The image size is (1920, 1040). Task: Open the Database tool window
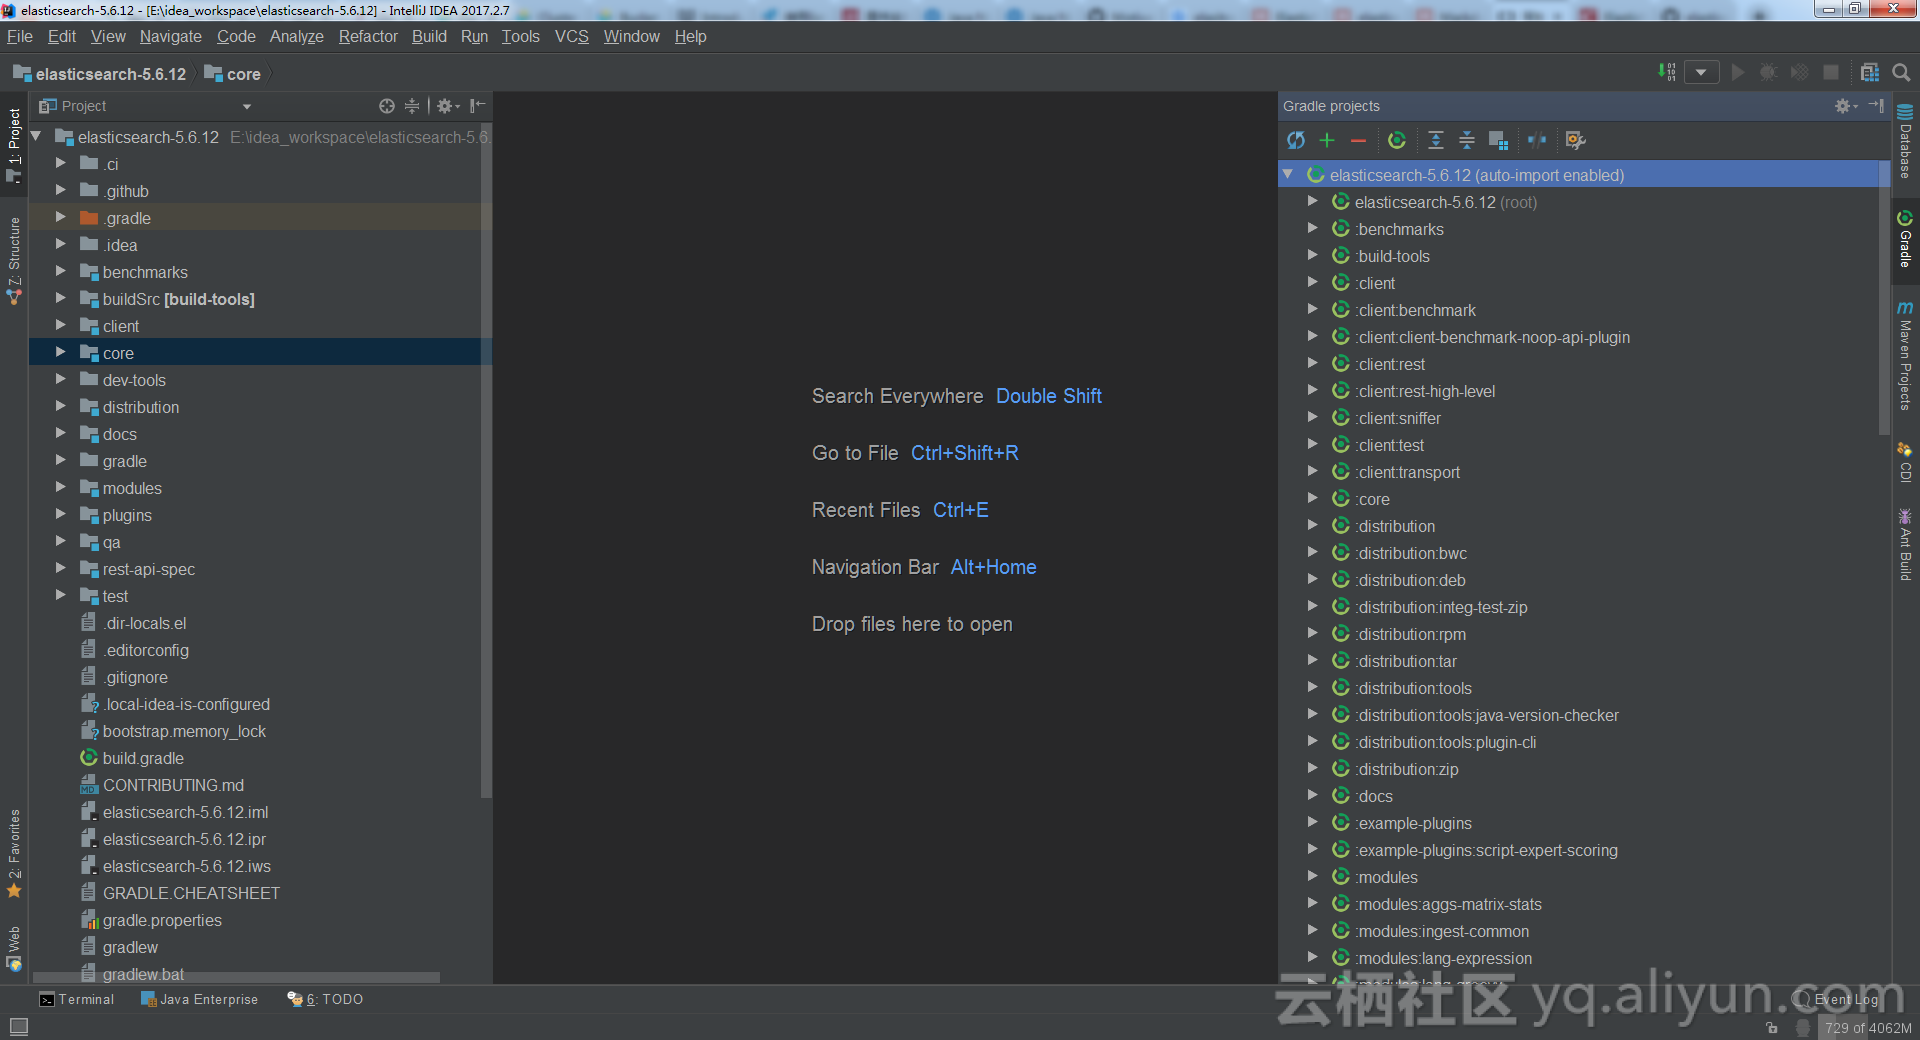1905,142
